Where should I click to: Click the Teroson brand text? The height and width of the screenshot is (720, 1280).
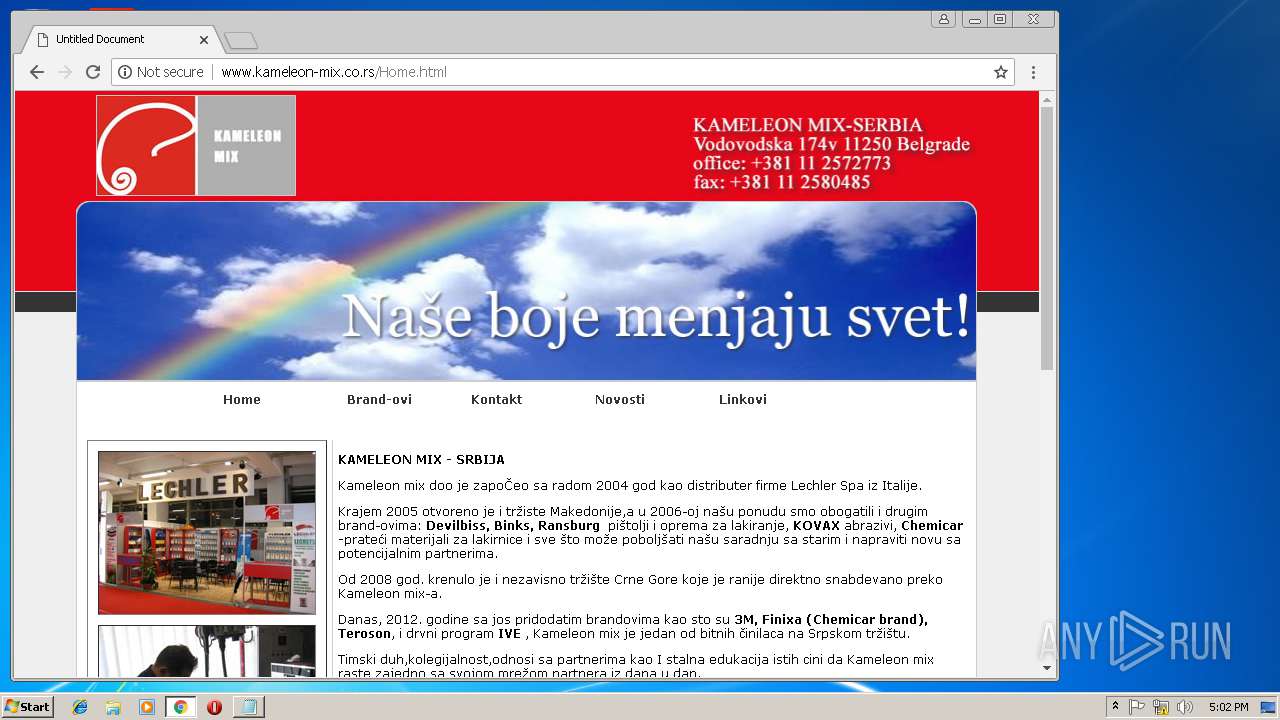[365, 633]
